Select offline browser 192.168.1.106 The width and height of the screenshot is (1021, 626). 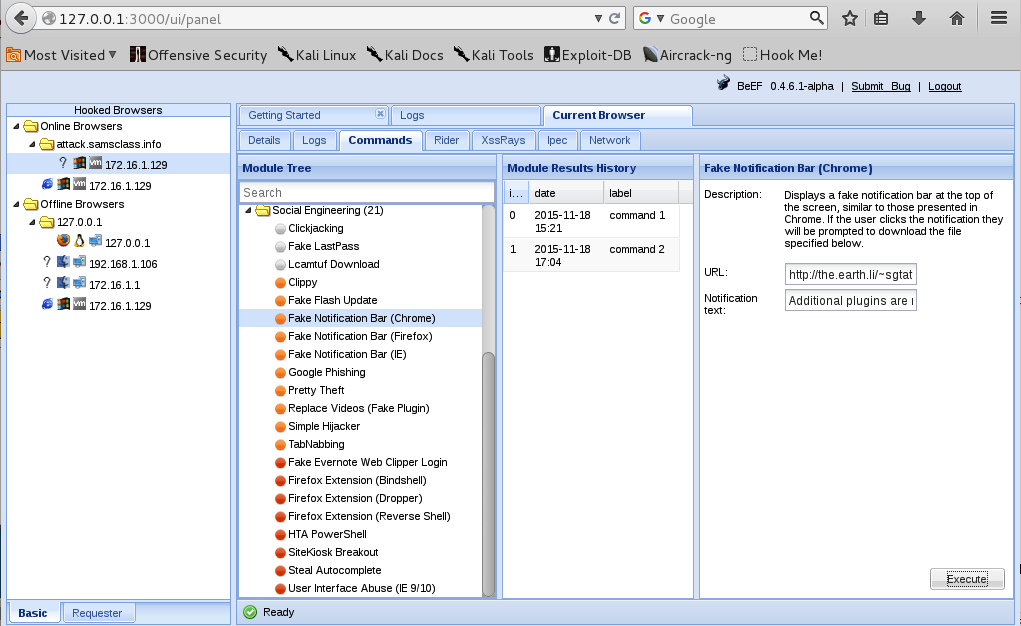(123, 264)
